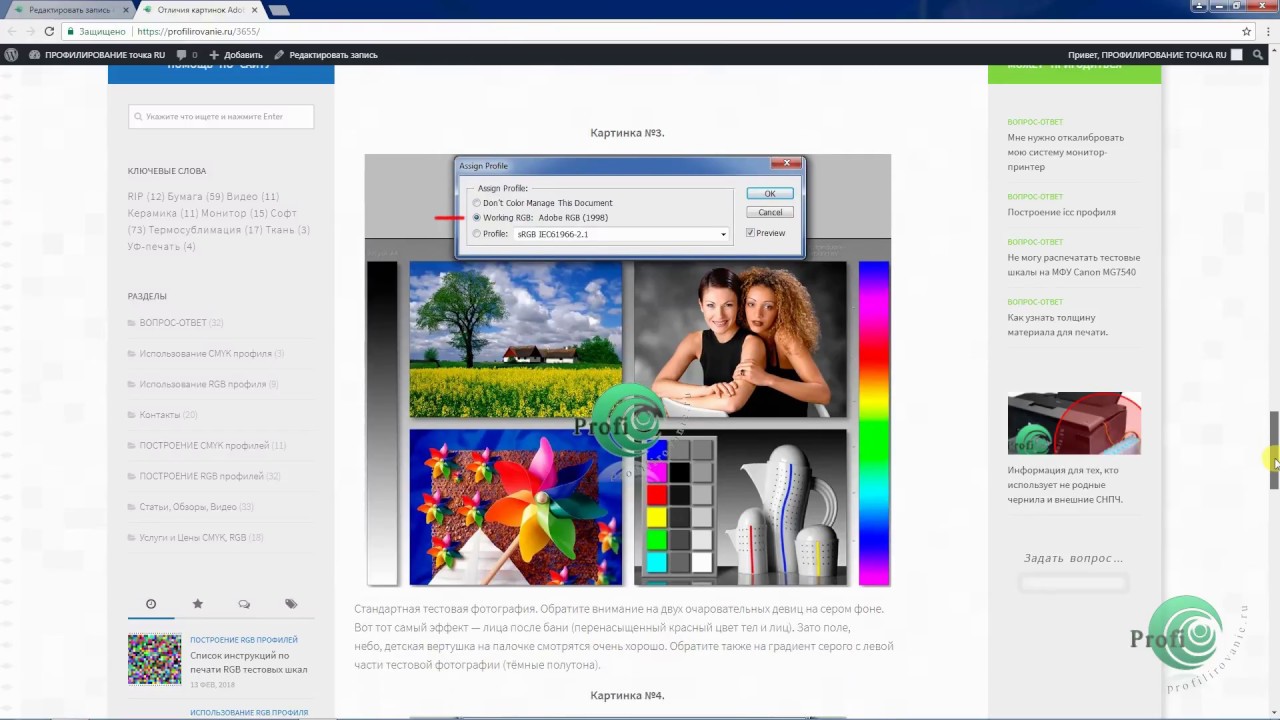Select Don't Color Manage This Document radio

point(477,203)
